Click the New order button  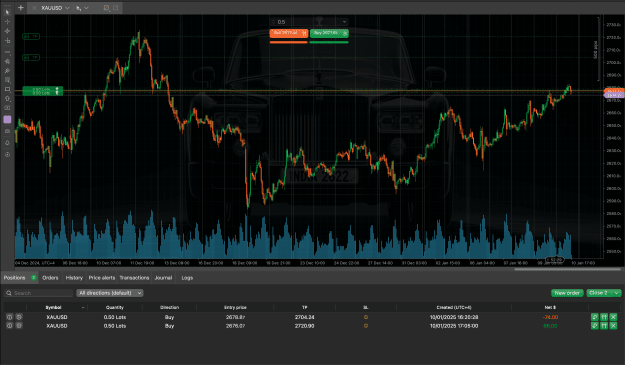tap(567, 293)
